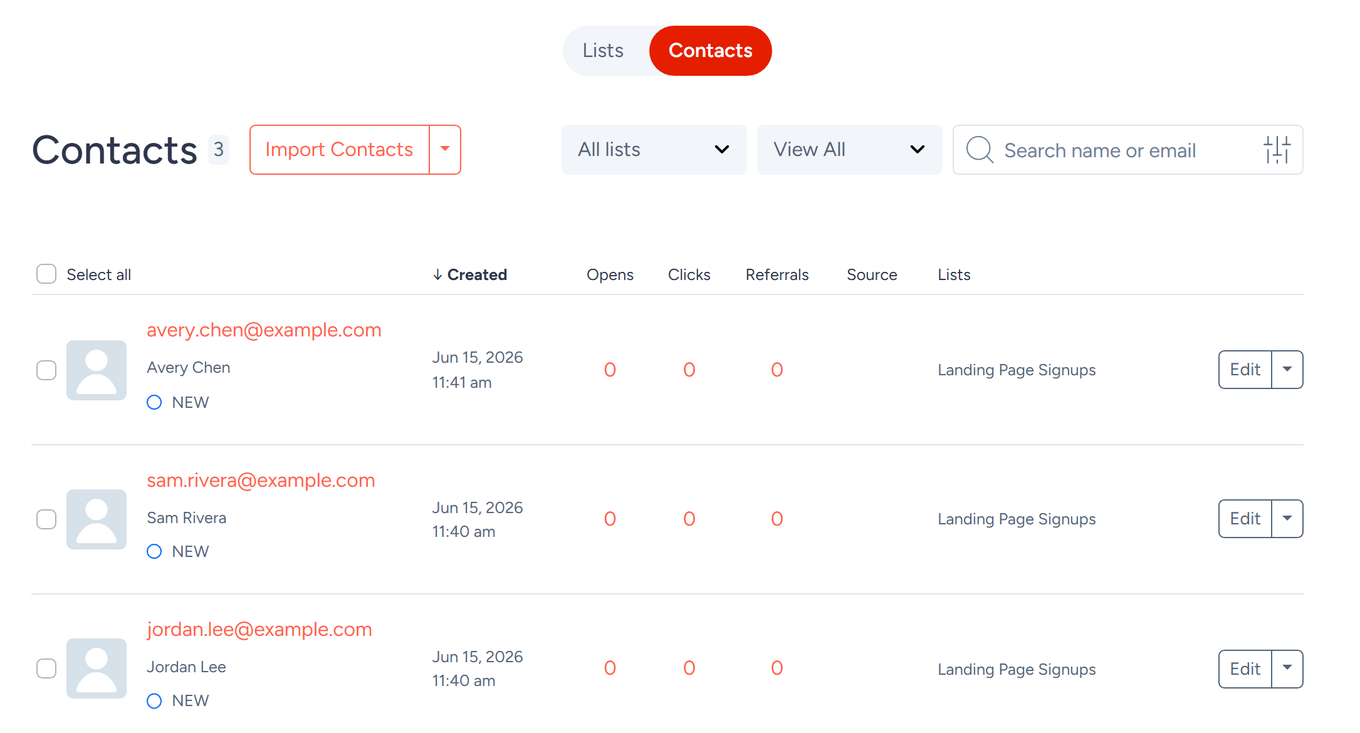The image size is (1360, 733).
Task: Check the Select all checkbox
Action: pyautogui.click(x=46, y=274)
